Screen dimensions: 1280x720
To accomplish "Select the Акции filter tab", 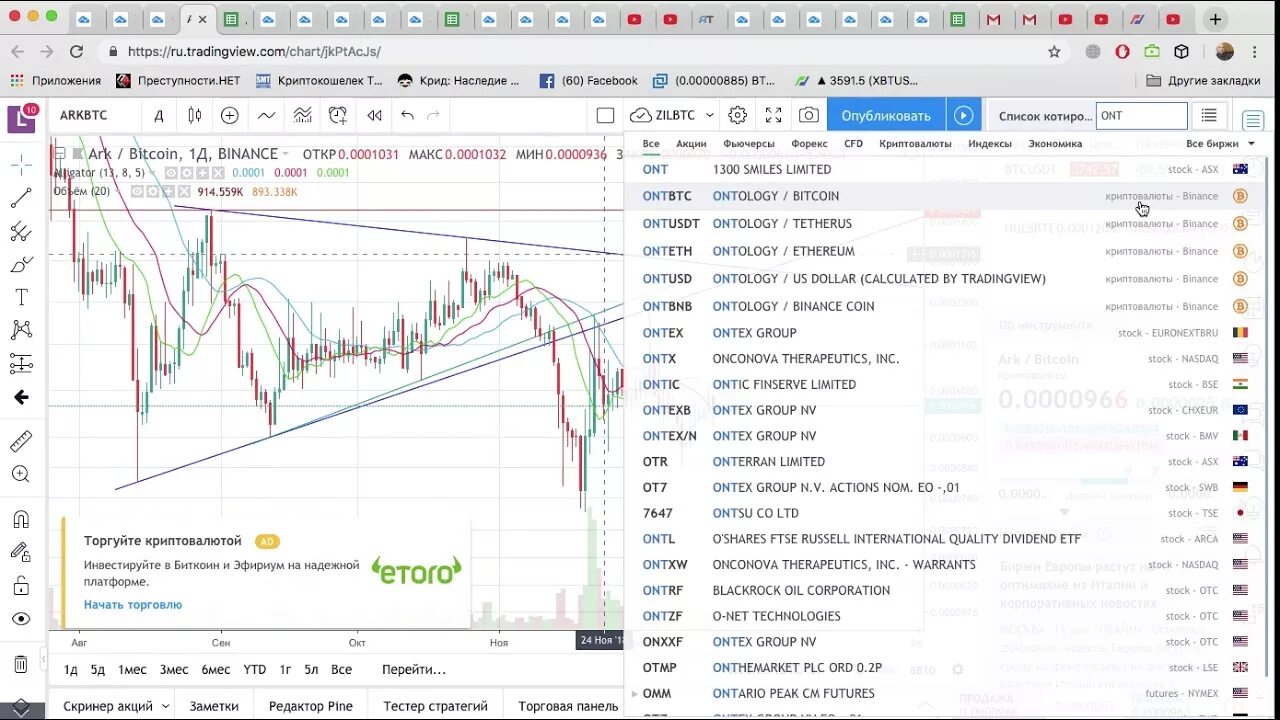I will coord(691,144).
